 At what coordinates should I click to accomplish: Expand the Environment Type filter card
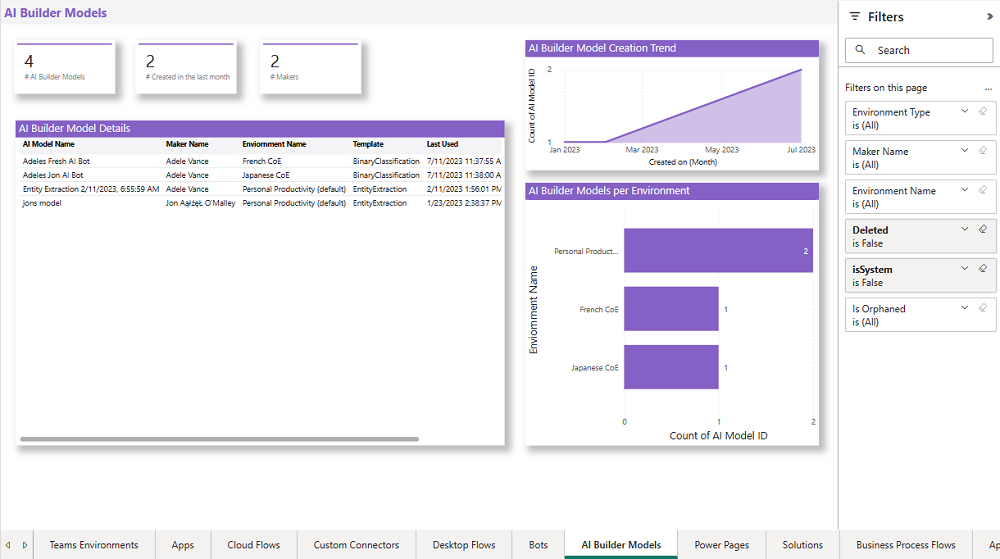click(964, 112)
